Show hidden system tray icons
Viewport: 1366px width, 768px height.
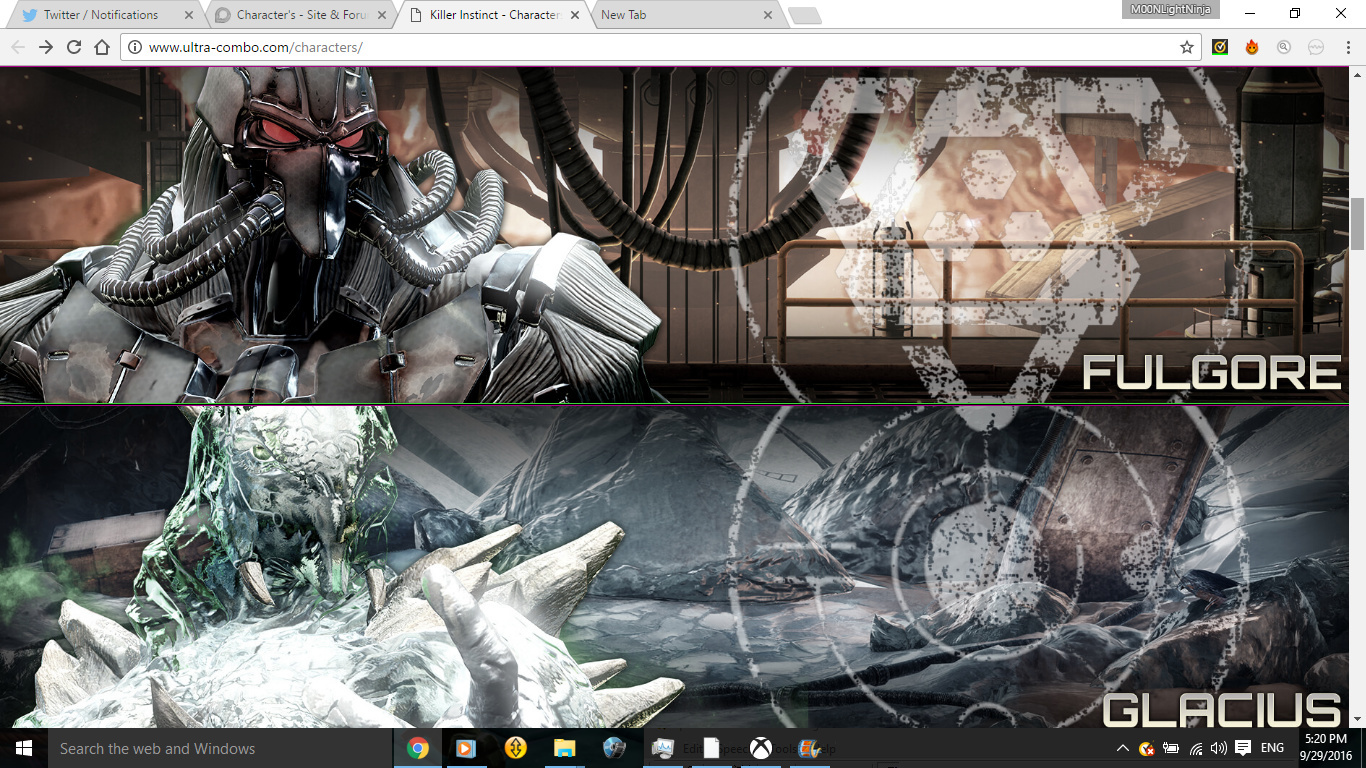point(1123,748)
